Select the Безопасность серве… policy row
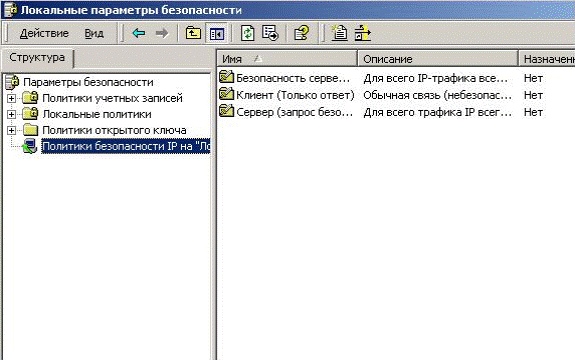The width and height of the screenshot is (575, 360). pos(293,78)
